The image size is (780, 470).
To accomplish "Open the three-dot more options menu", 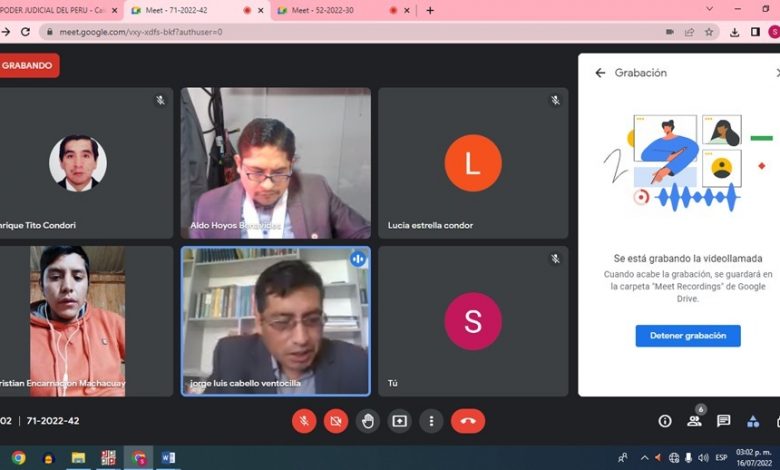I will pyautogui.click(x=431, y=421).
